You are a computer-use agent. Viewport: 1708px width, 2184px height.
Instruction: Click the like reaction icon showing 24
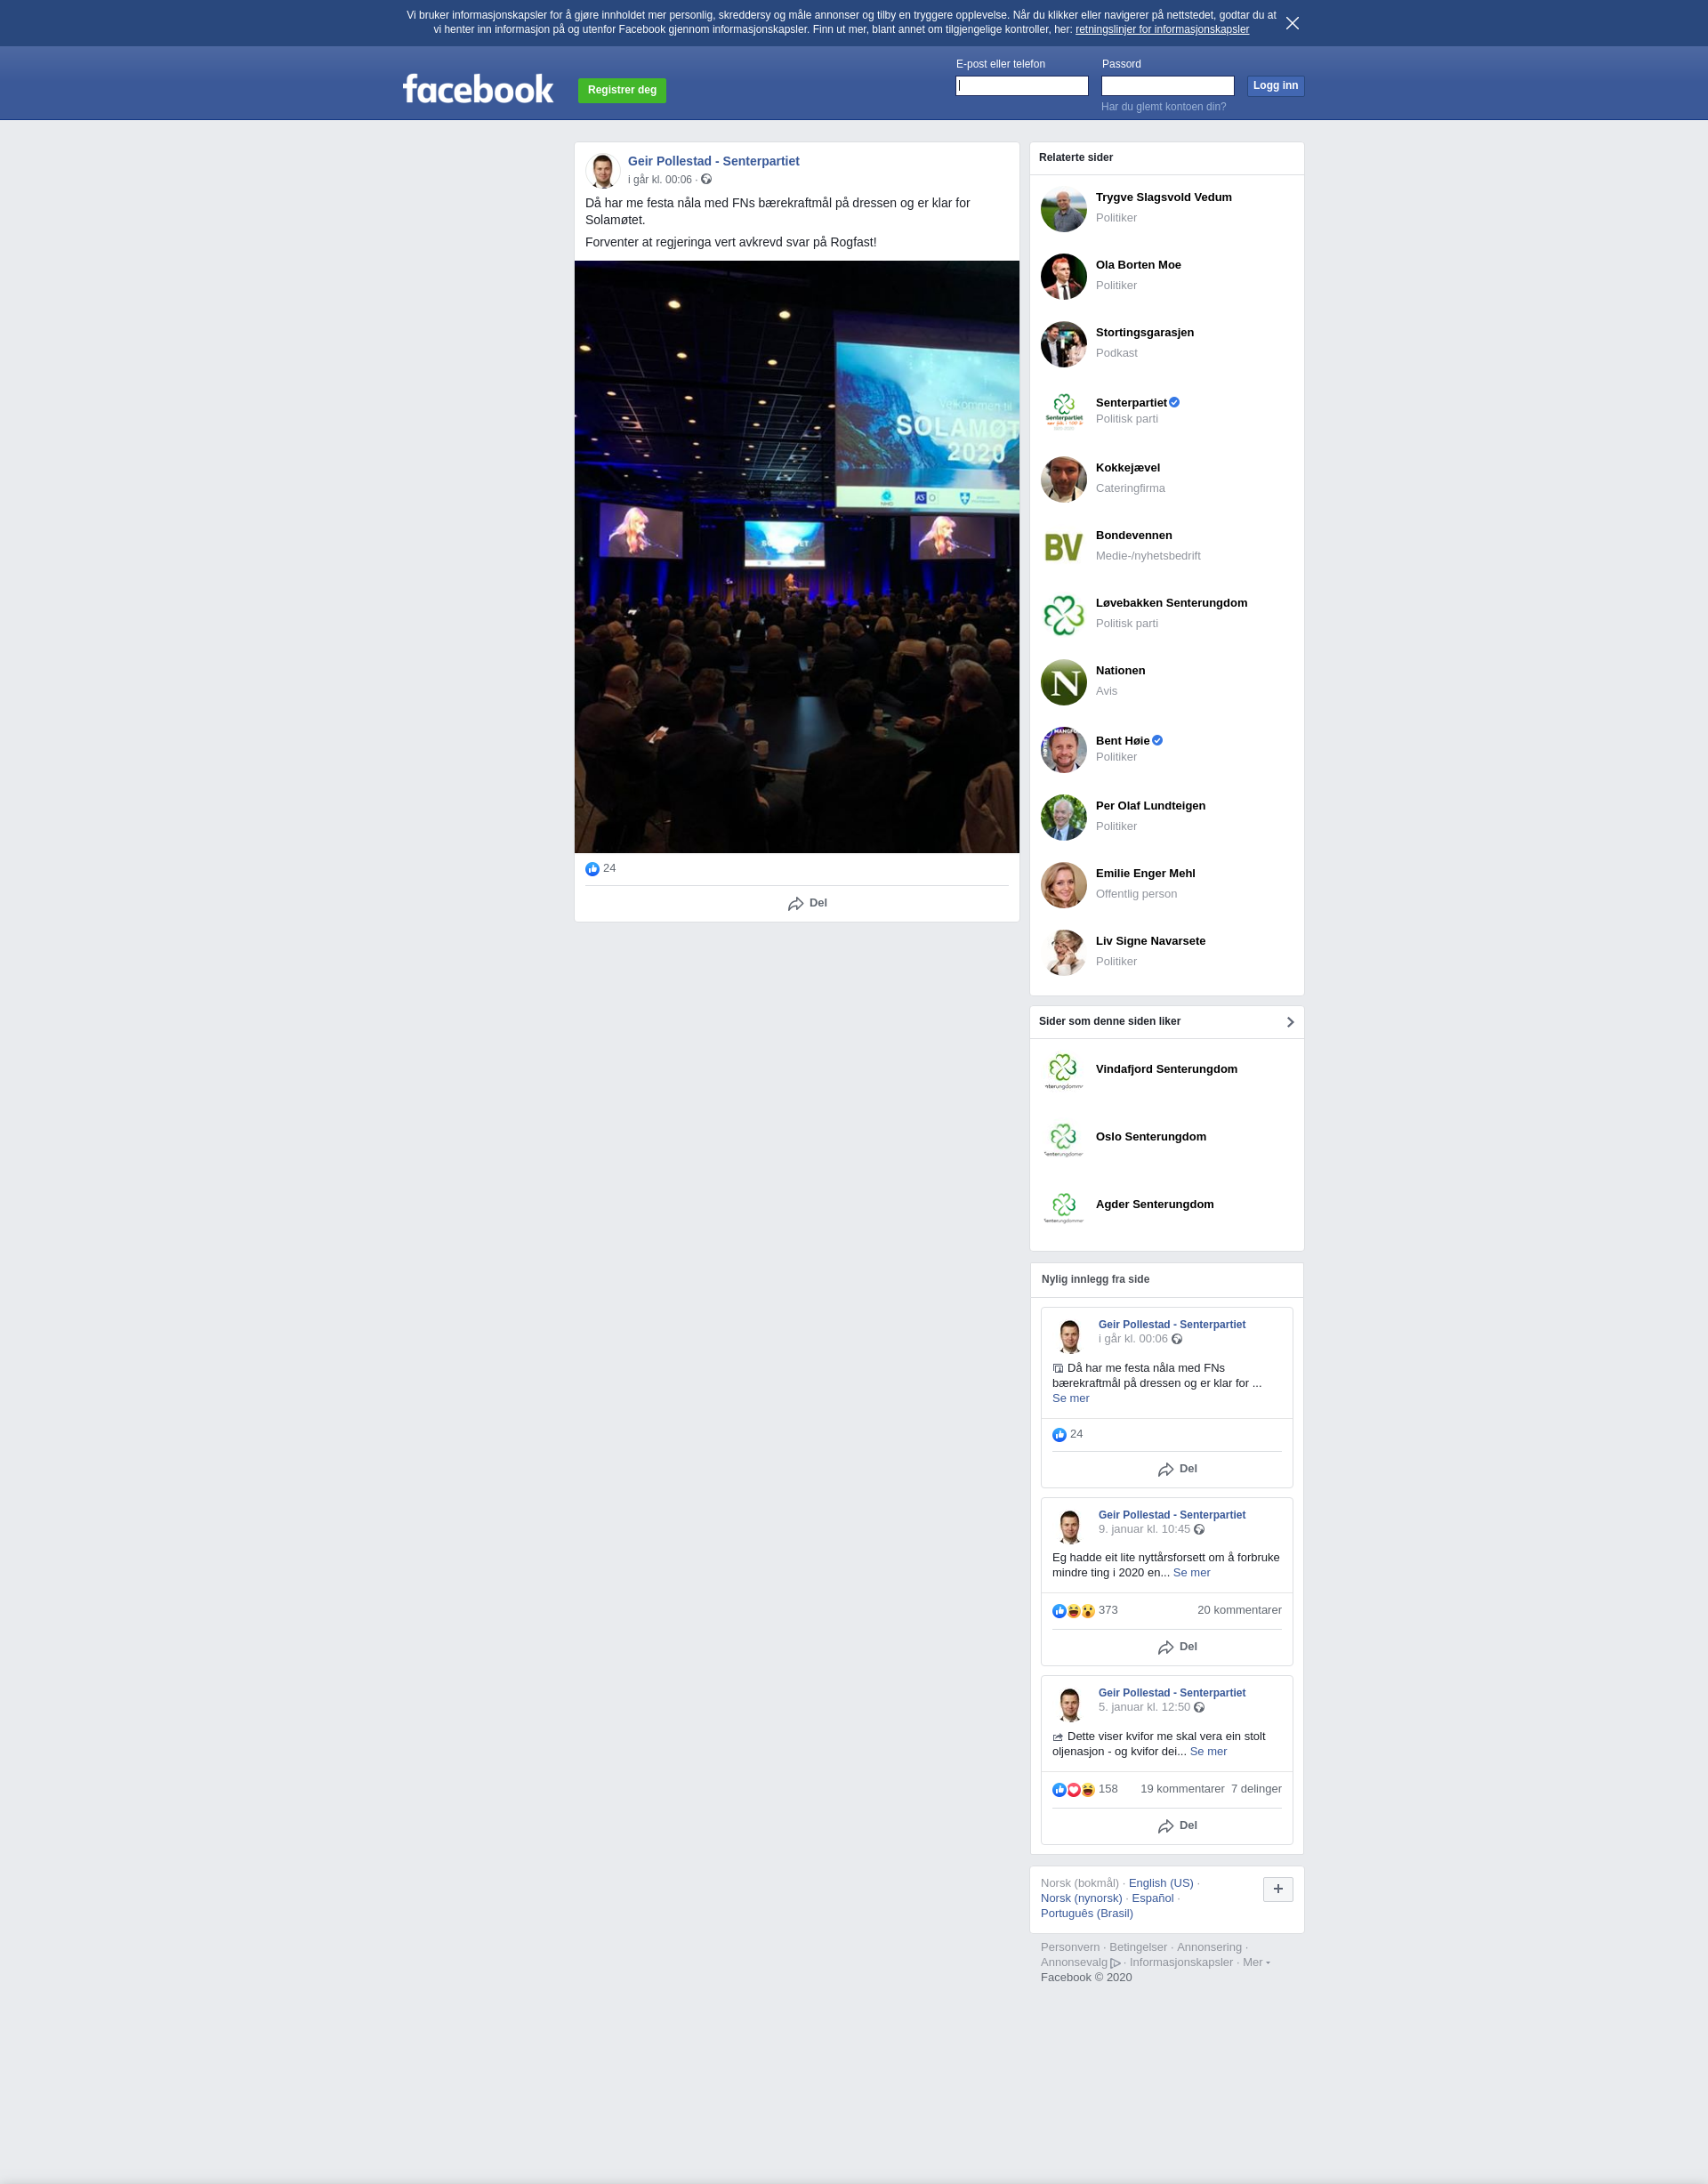pos(592,869)
